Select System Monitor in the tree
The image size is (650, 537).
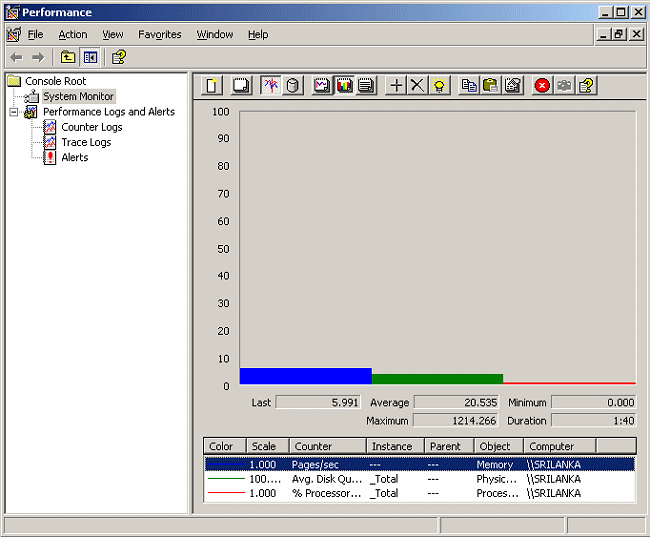click(x=78, y=96)
